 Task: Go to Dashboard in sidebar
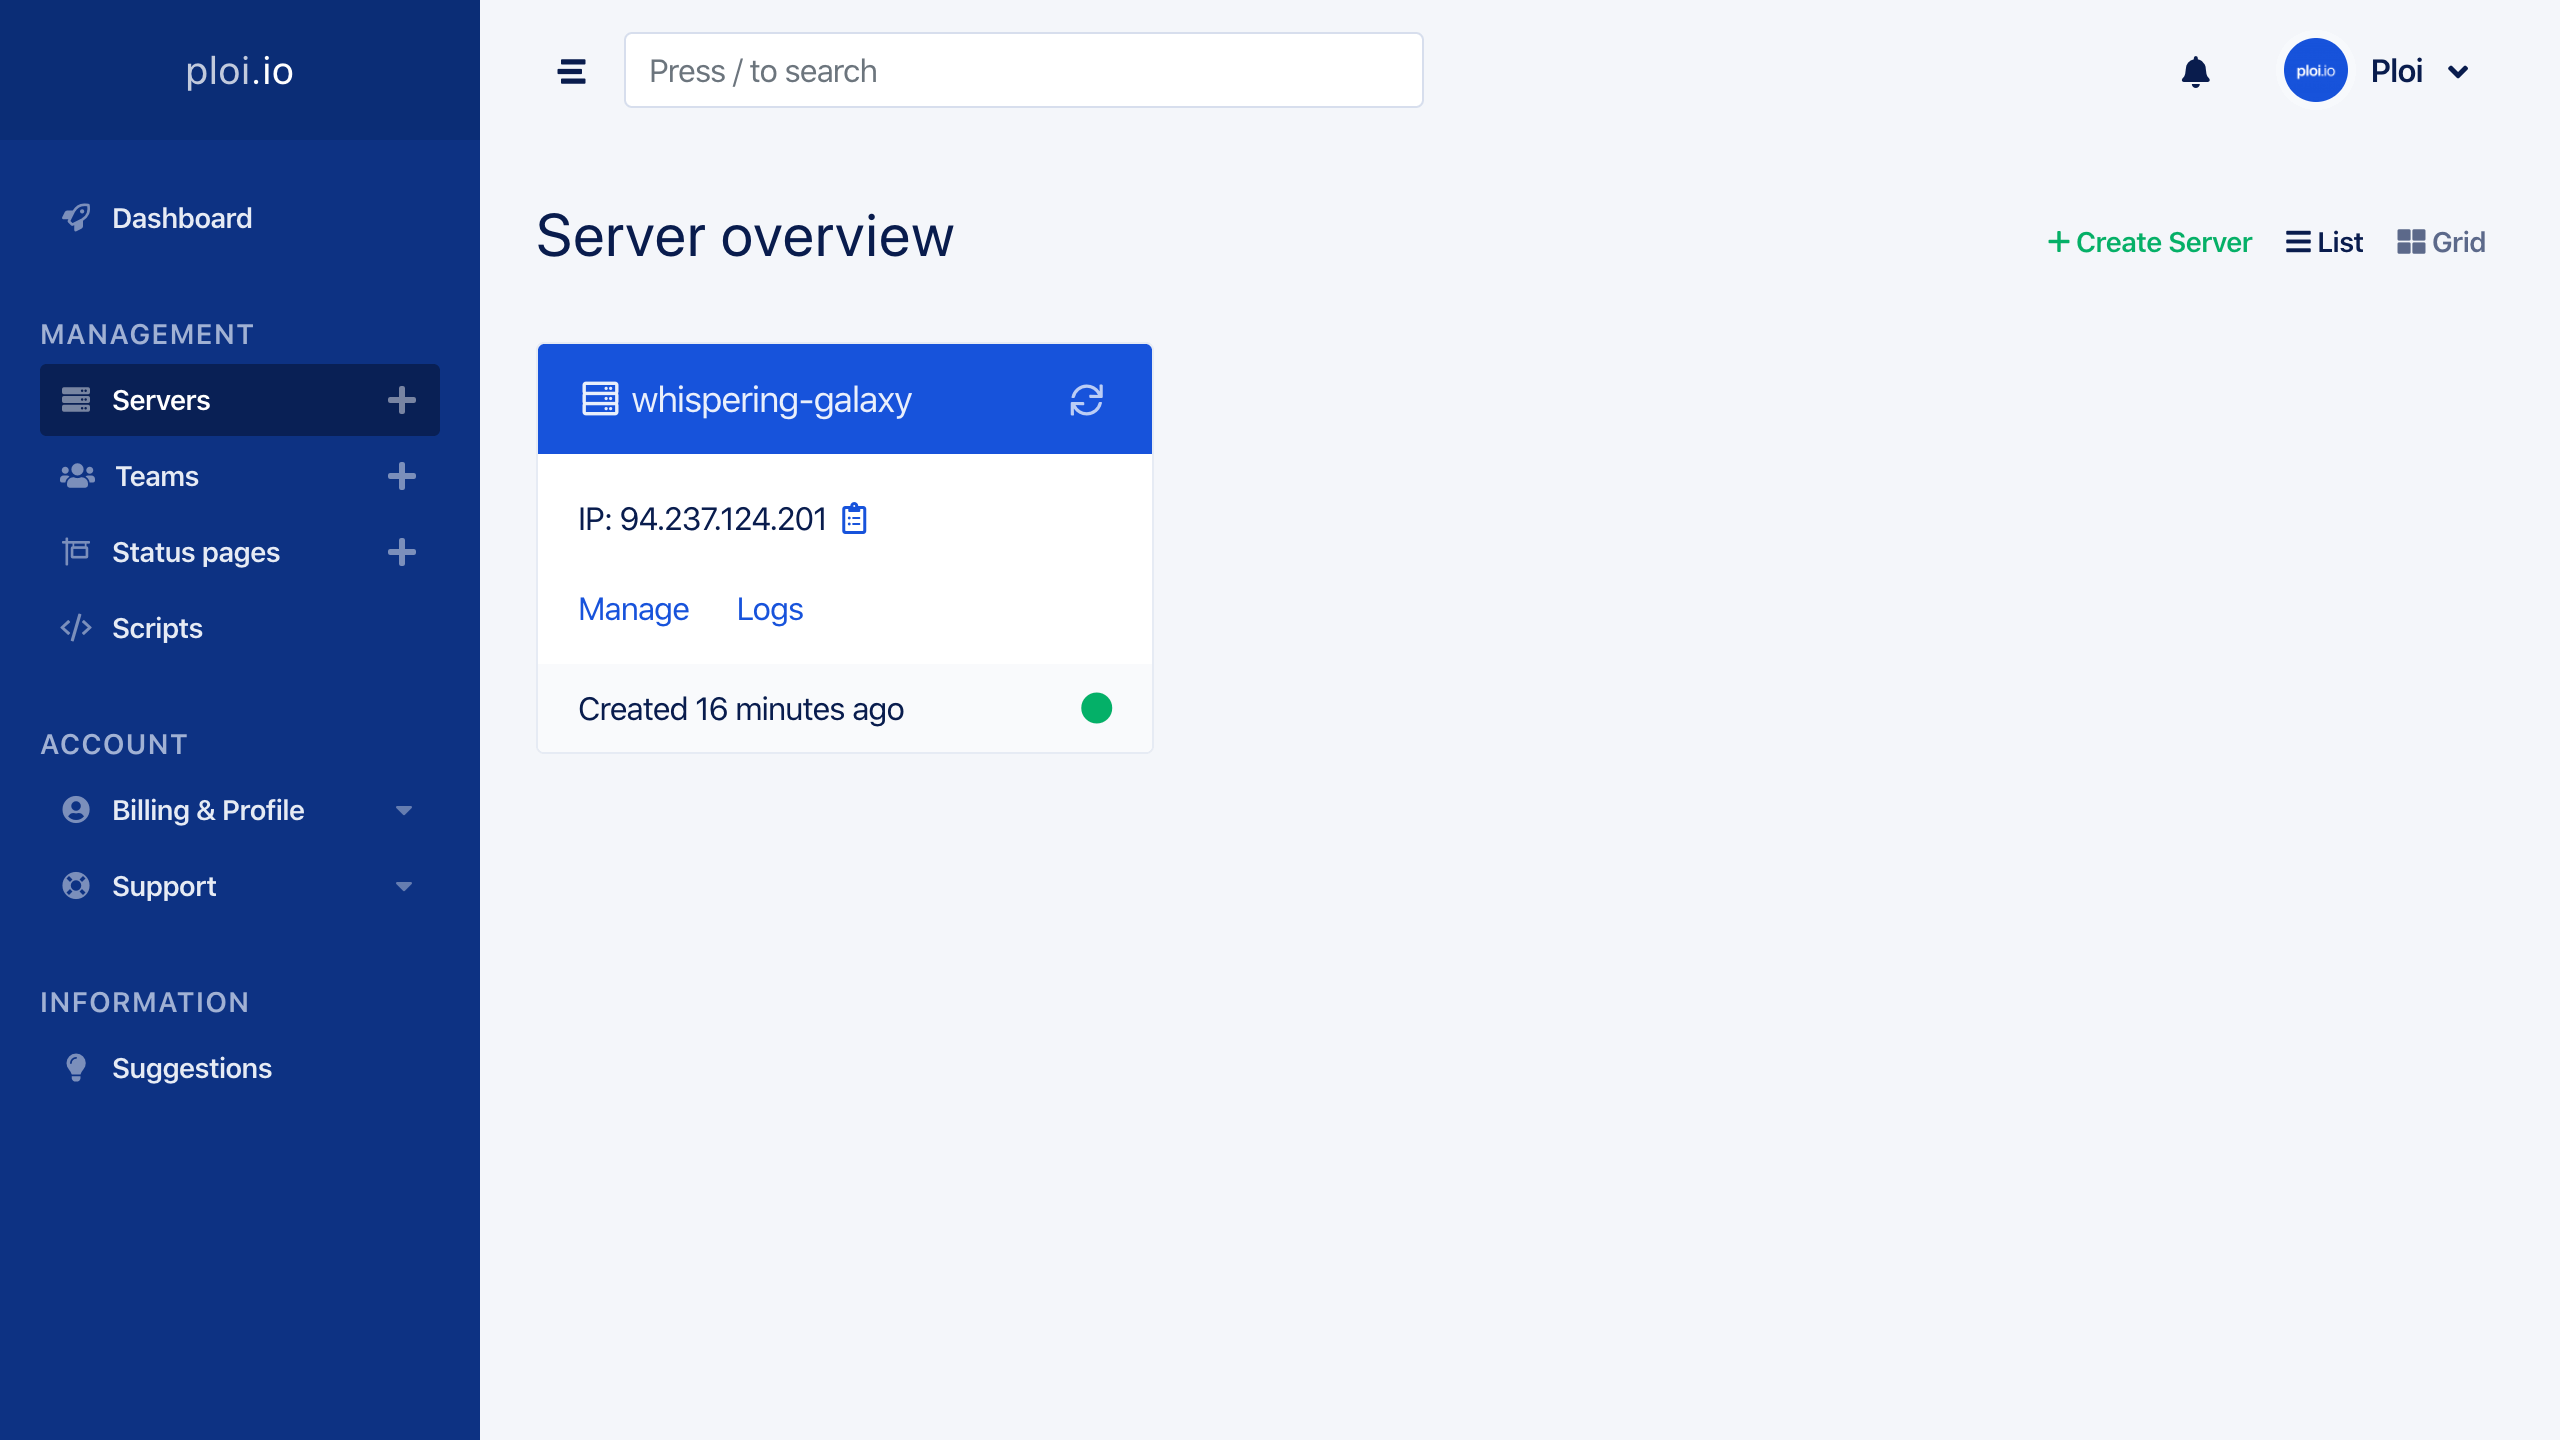181,218
